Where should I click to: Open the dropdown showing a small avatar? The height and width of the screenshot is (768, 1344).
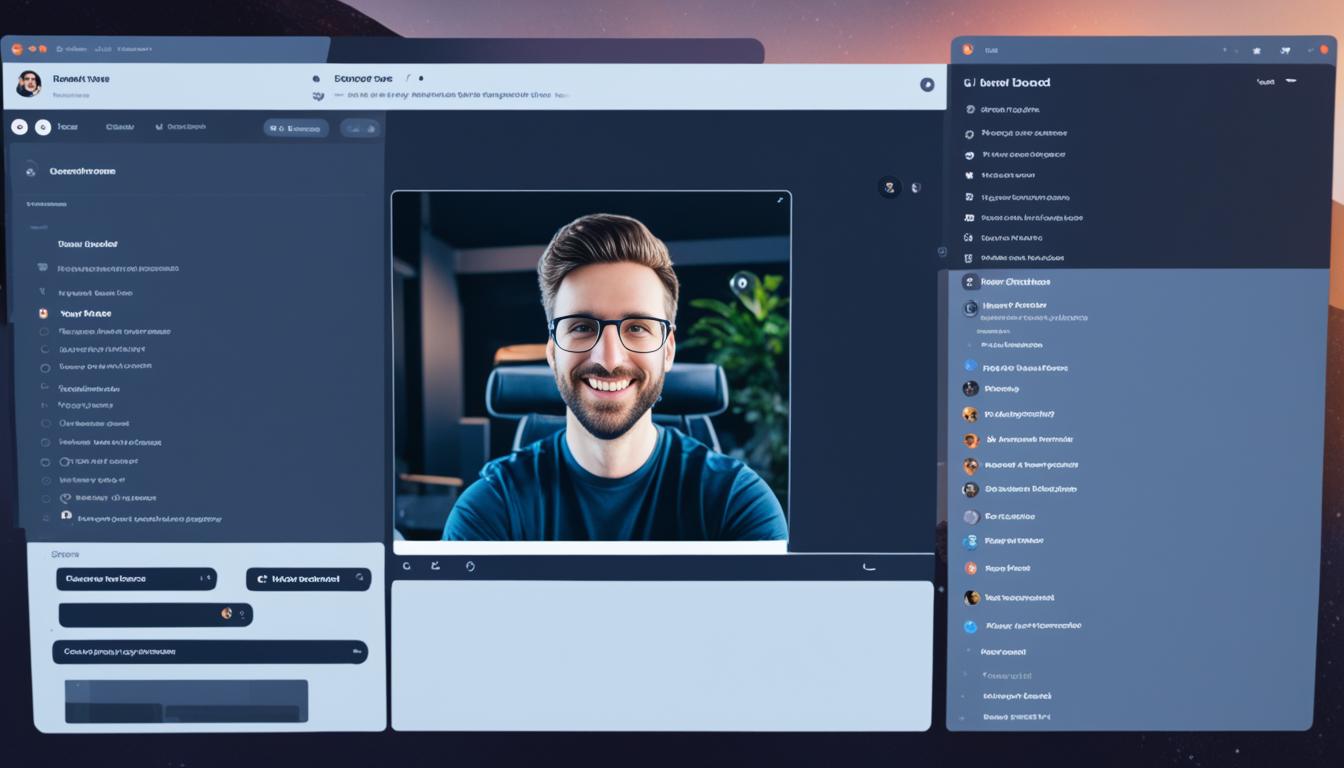tap(155, 614)
